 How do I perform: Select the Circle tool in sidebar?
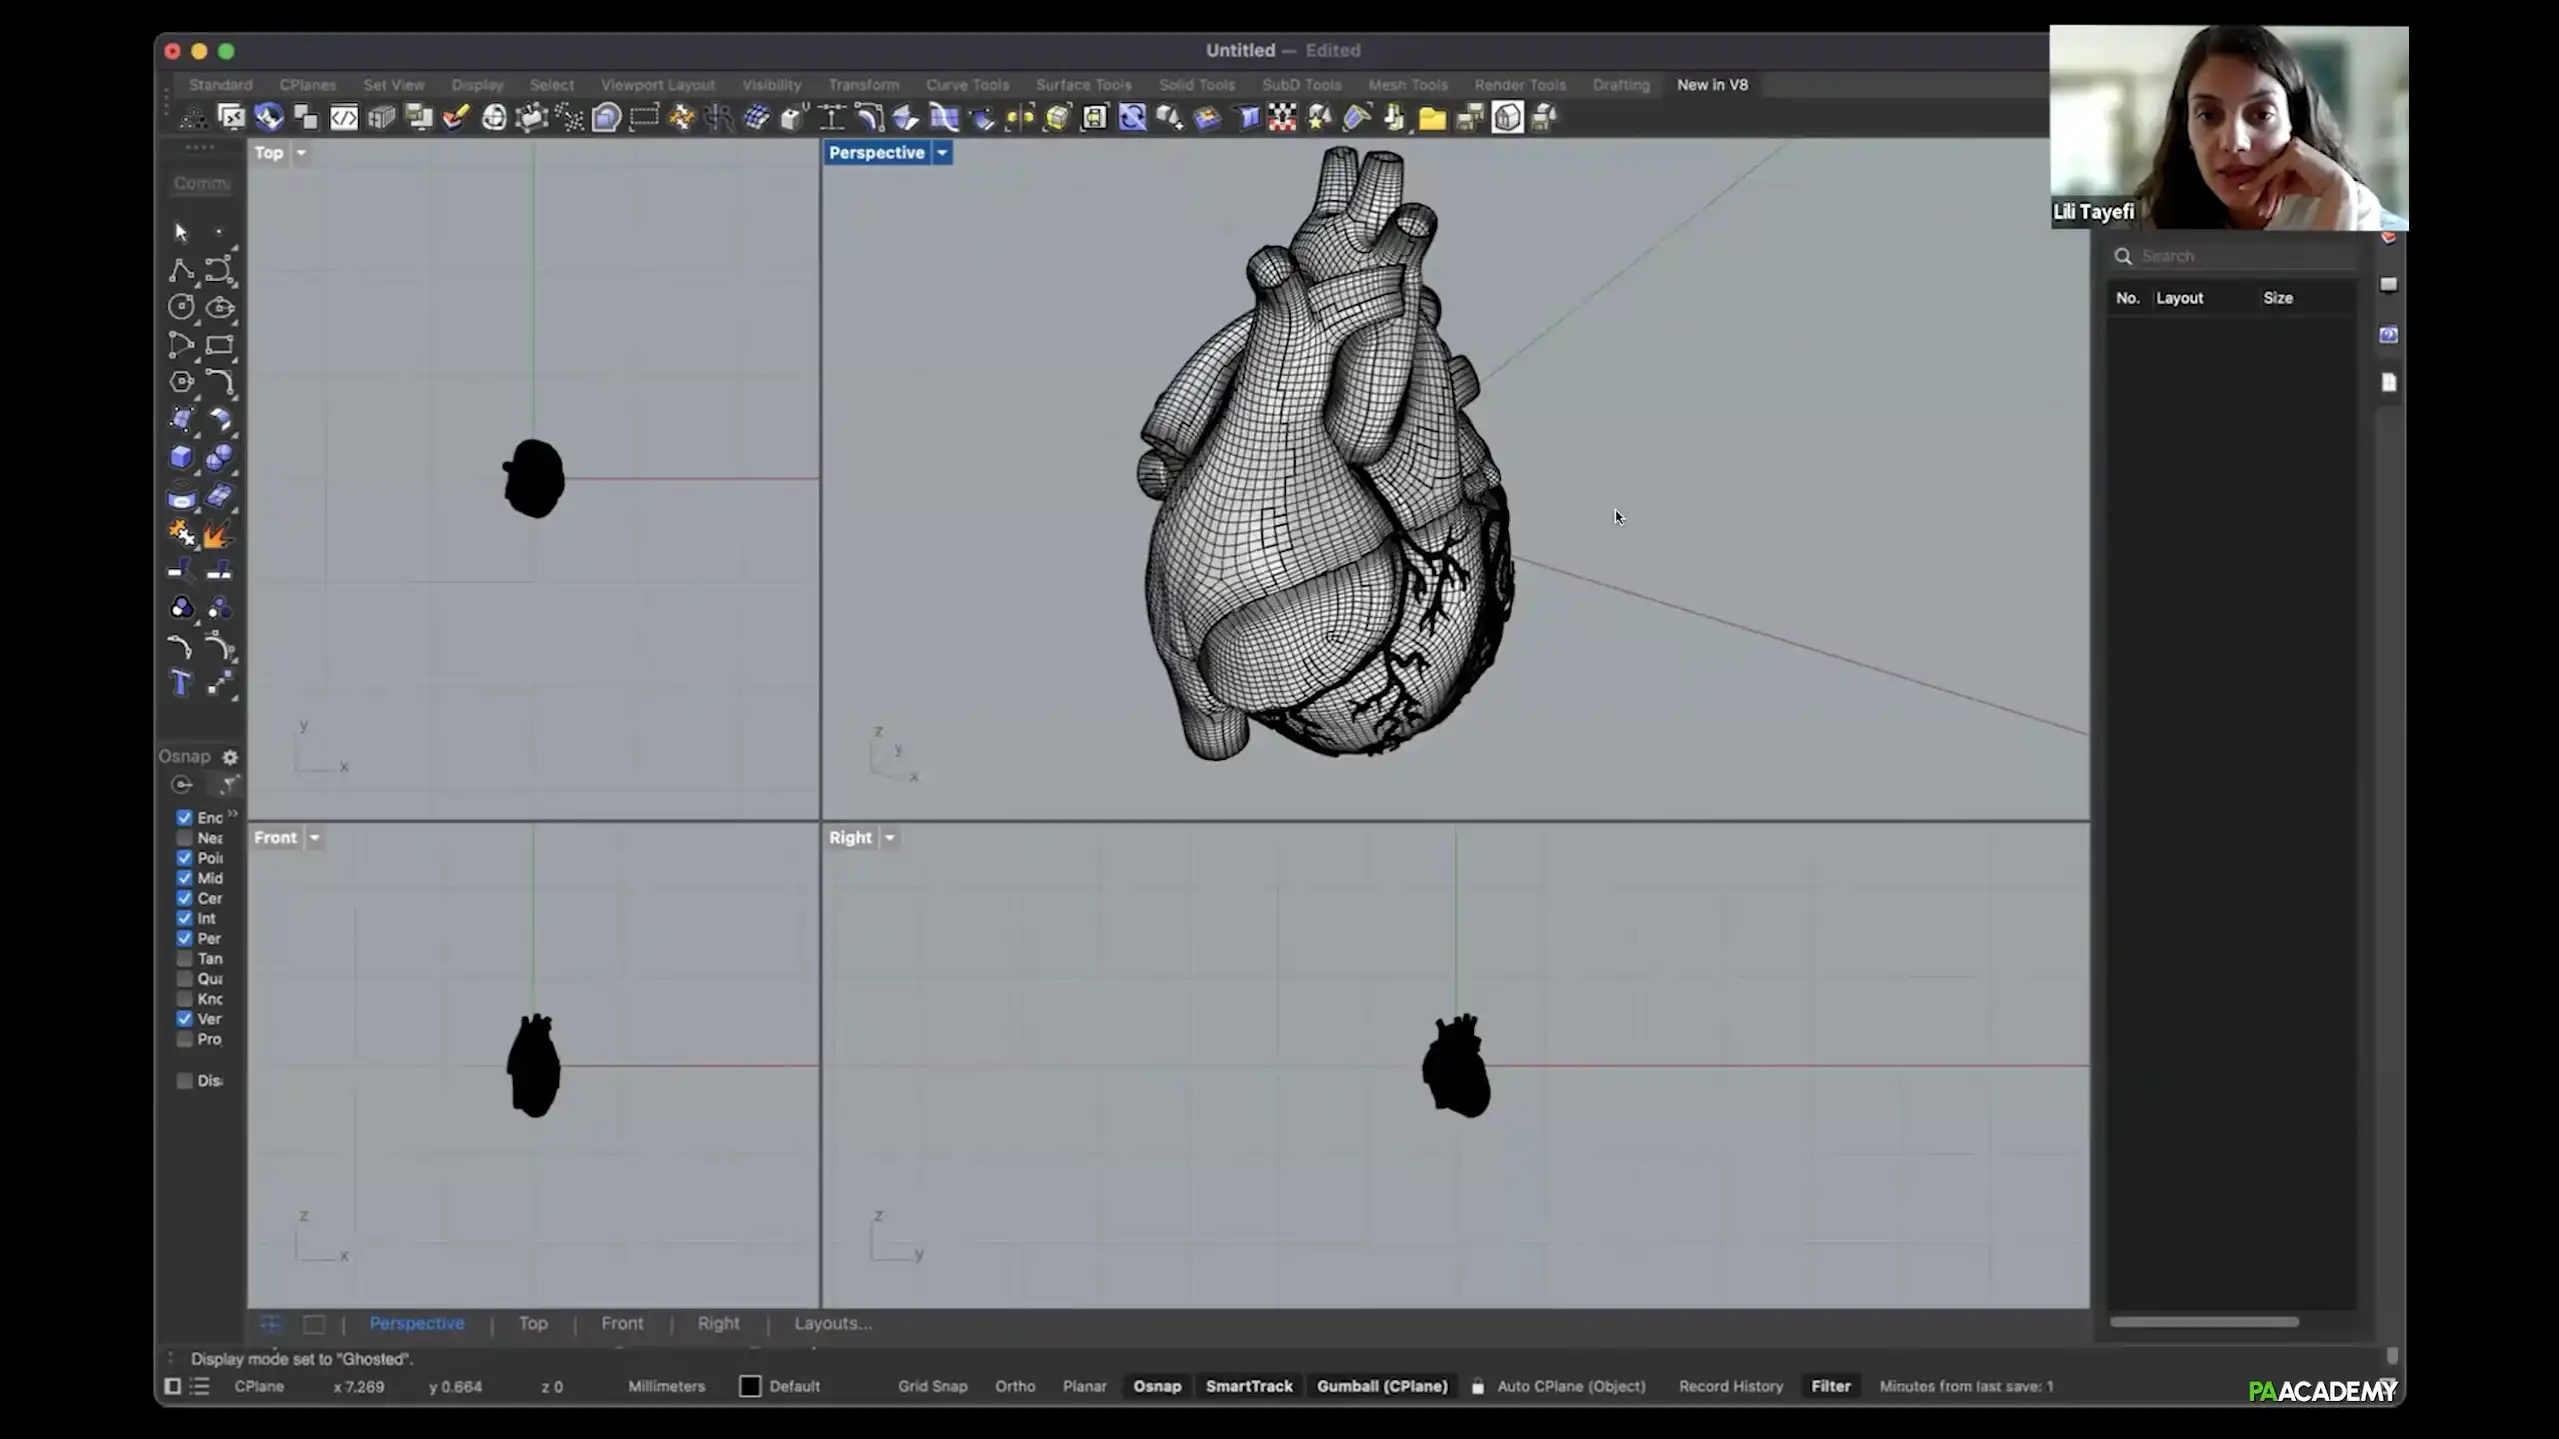point(181,307)
